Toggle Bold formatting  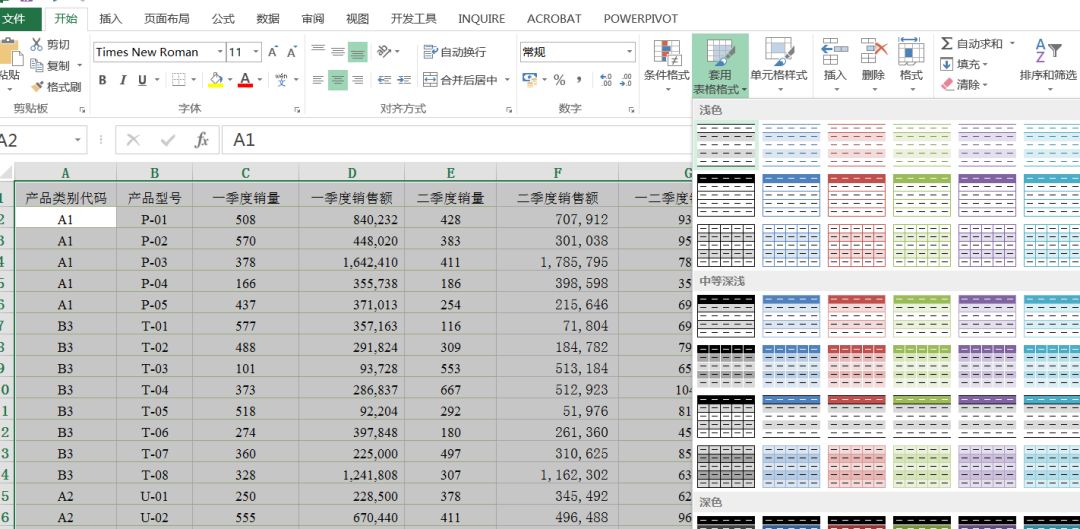(x=102, y=80)
